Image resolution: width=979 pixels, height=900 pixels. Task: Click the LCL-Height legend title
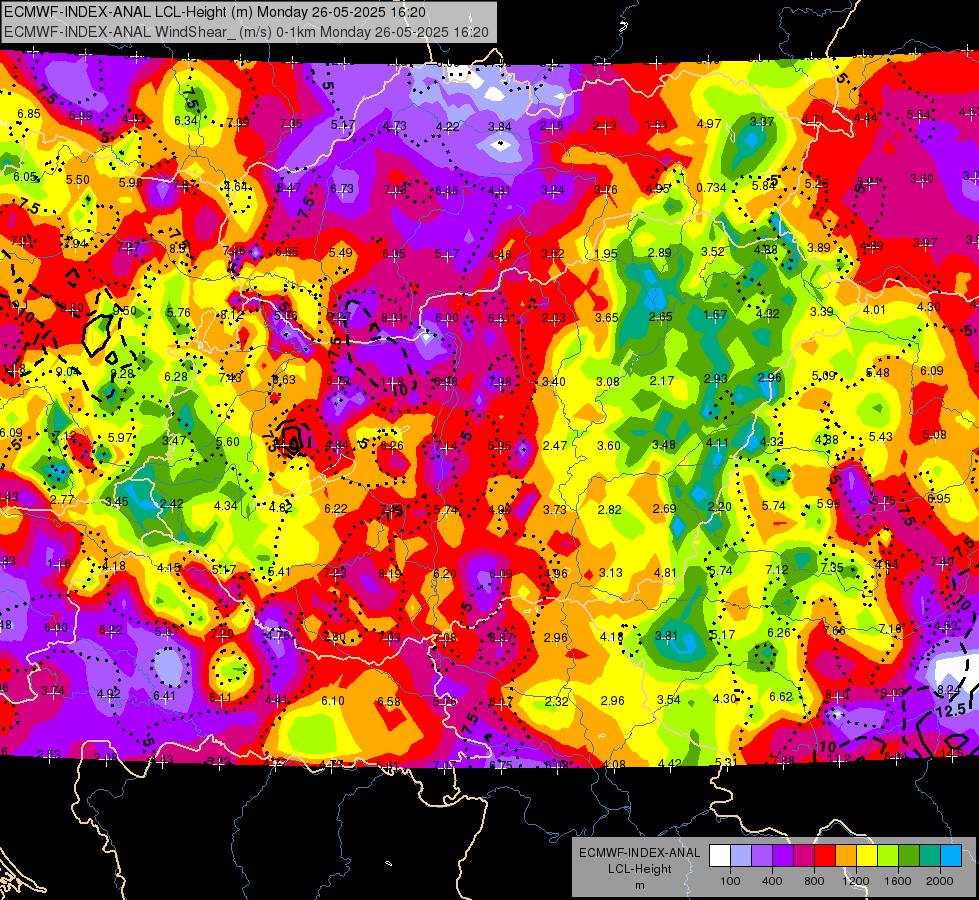coord(639,869)
